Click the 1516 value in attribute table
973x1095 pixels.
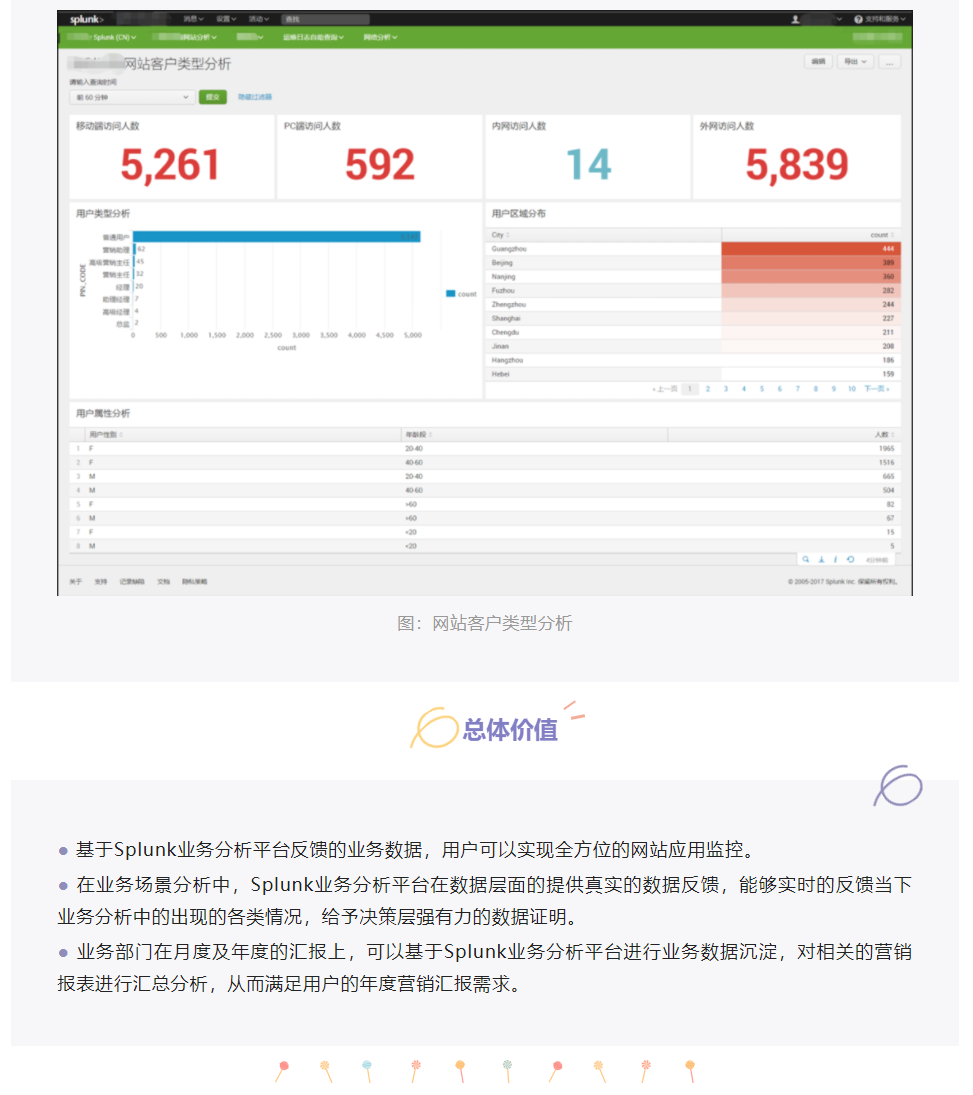(x=886, y=462)
